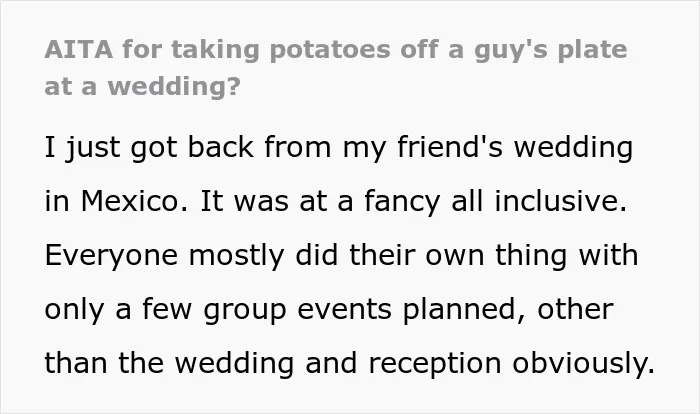
Task: Click the word "mostly" in the paragraph
Action: point(237,256)
